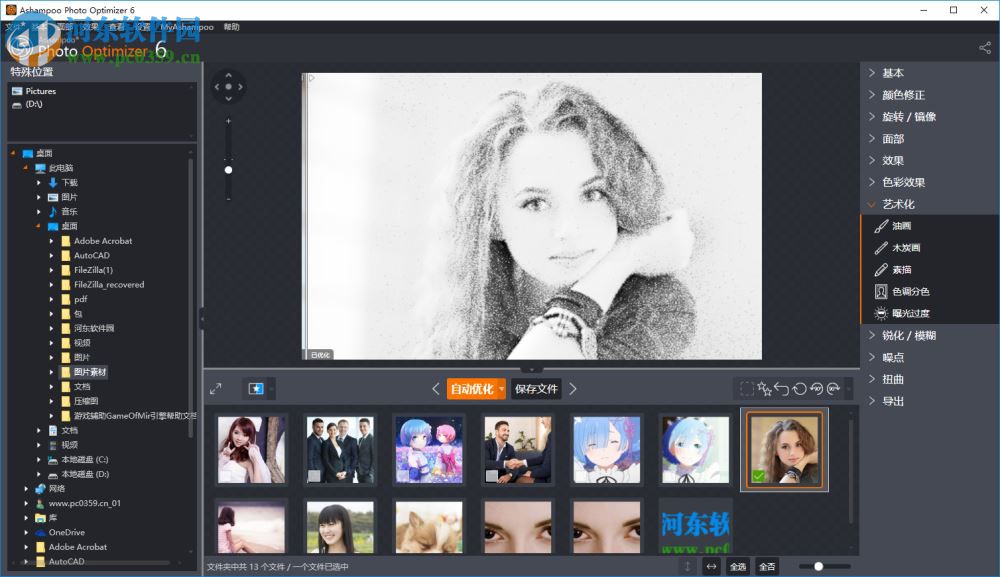This screenshot has width=1000, height=577.
Task: Click the undo arrow icon
Action: 783,387
